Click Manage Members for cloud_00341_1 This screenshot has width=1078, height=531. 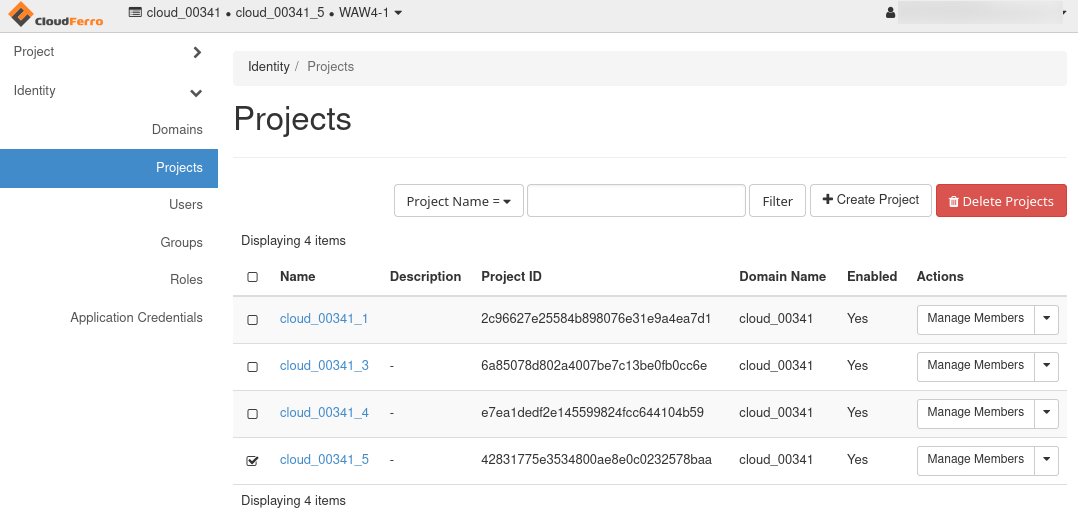coord(975,318)
